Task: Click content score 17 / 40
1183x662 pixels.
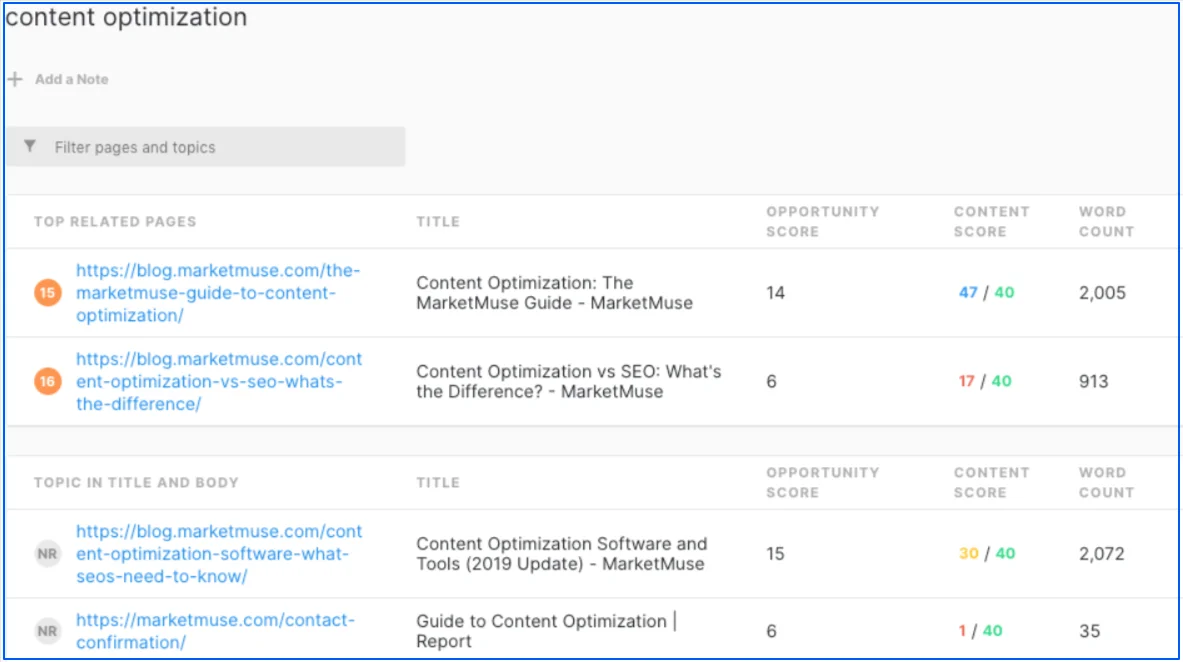Action: (985, 381)
